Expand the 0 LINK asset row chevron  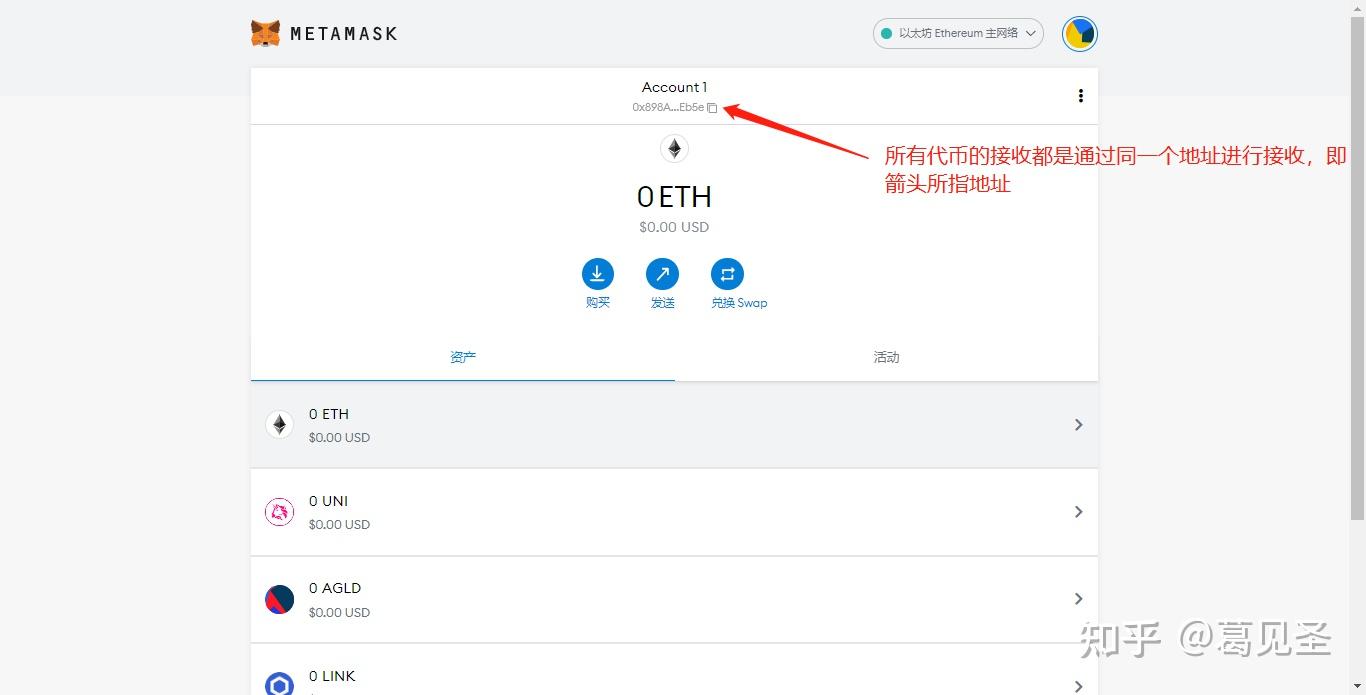(x=1078, y=686)
